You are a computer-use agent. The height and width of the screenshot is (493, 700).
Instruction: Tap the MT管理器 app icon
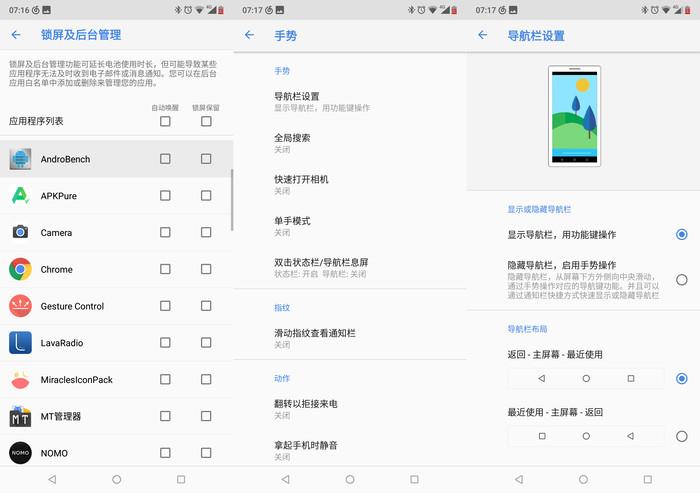click(x=20, y=416)
